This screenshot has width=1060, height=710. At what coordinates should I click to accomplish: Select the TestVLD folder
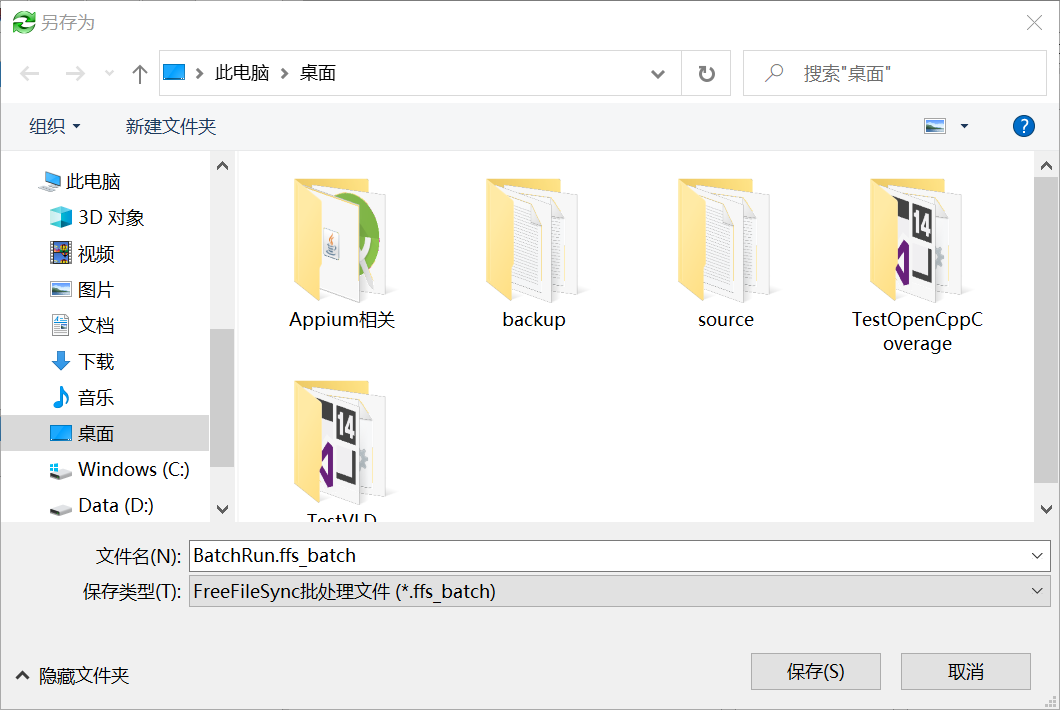coord(341,451)
